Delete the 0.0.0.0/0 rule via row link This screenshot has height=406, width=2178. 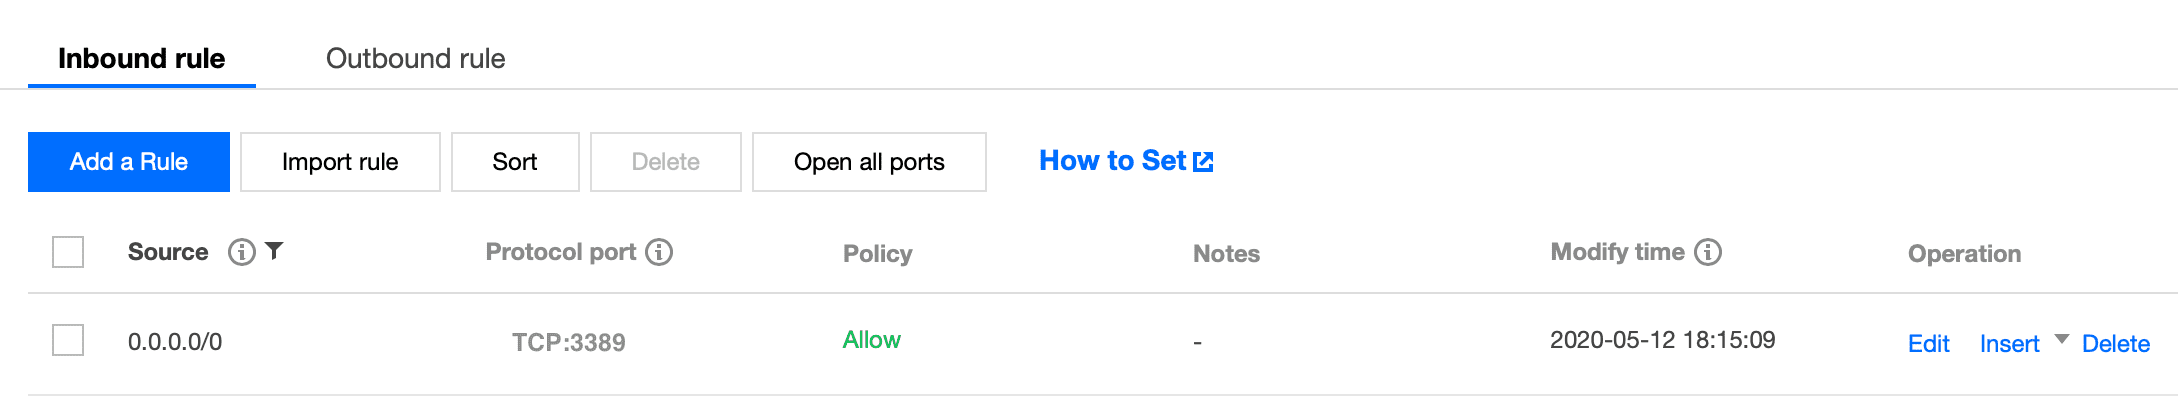pos(2115,344)
